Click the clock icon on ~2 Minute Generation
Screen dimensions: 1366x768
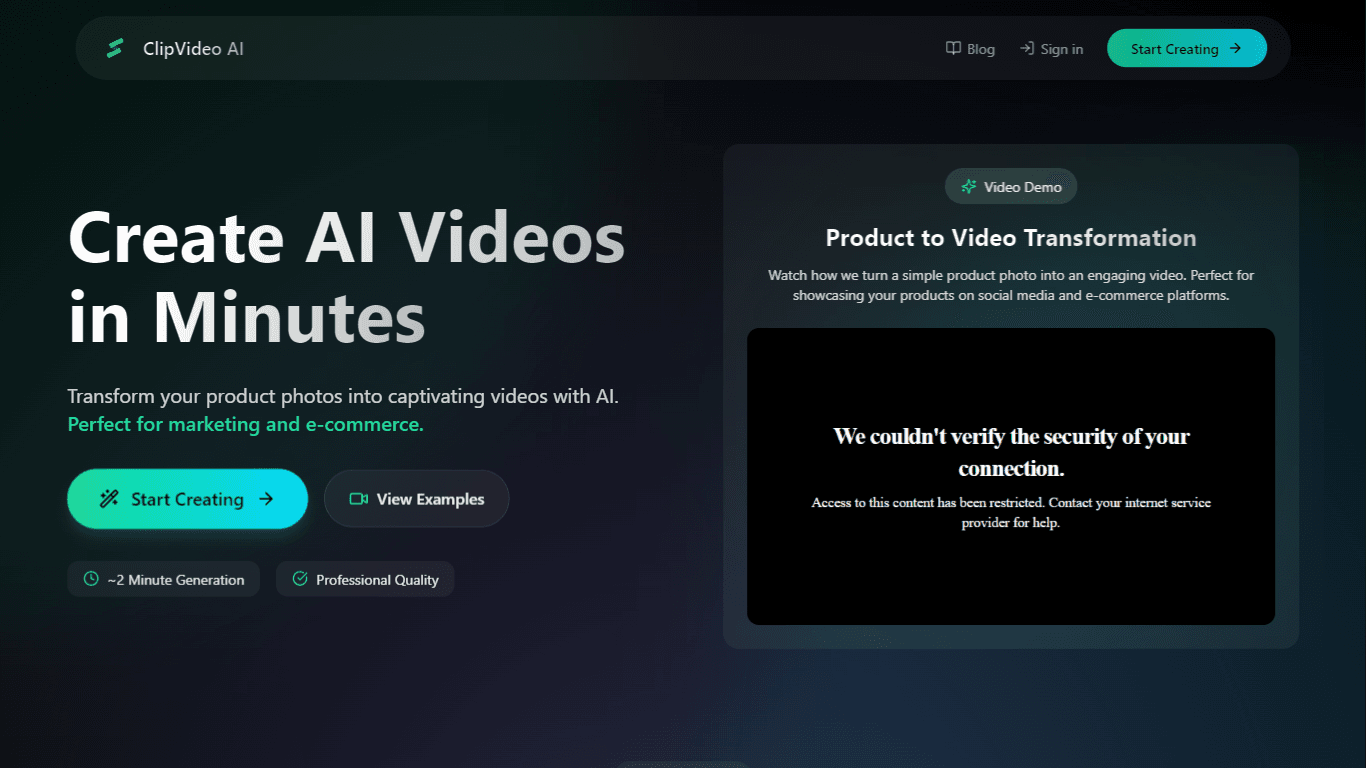(x=91, y=579)
